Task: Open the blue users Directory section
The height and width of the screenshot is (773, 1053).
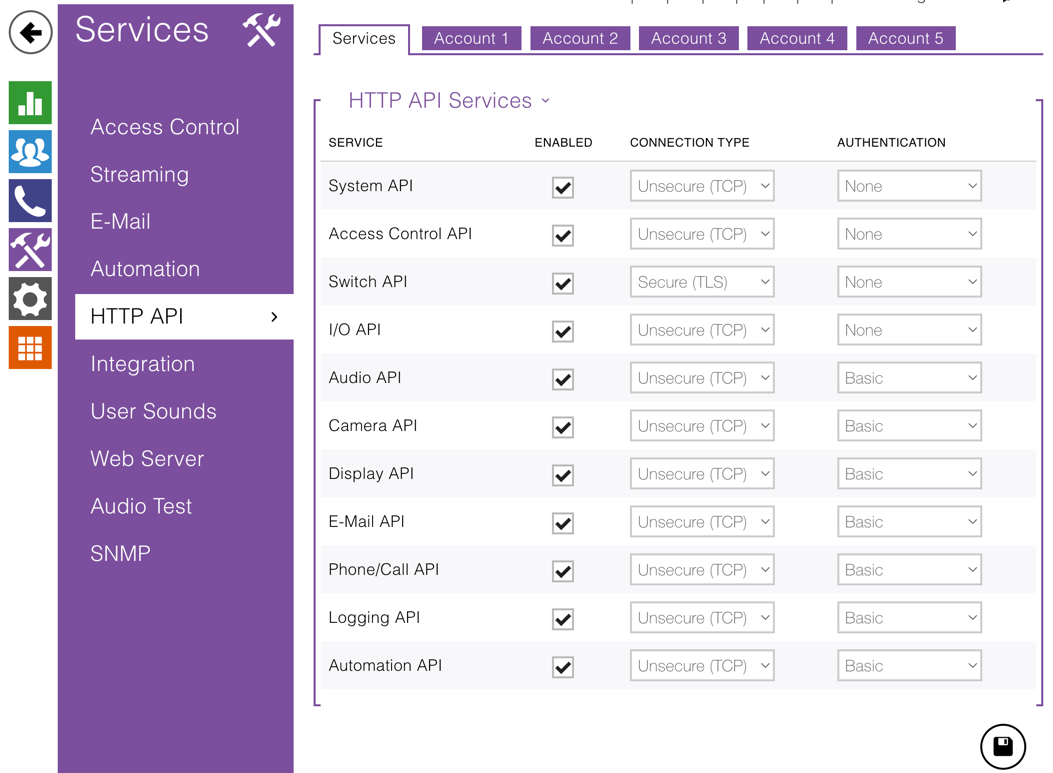Action: coord(30,152)
